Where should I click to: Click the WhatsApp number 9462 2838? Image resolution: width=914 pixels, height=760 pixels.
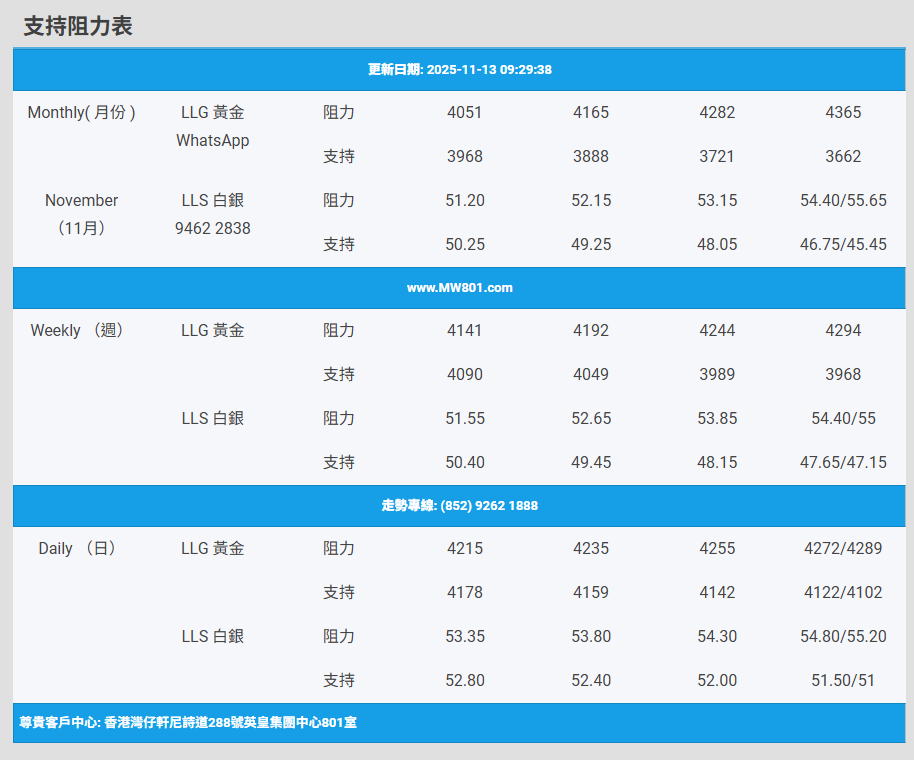click(213, 229)
